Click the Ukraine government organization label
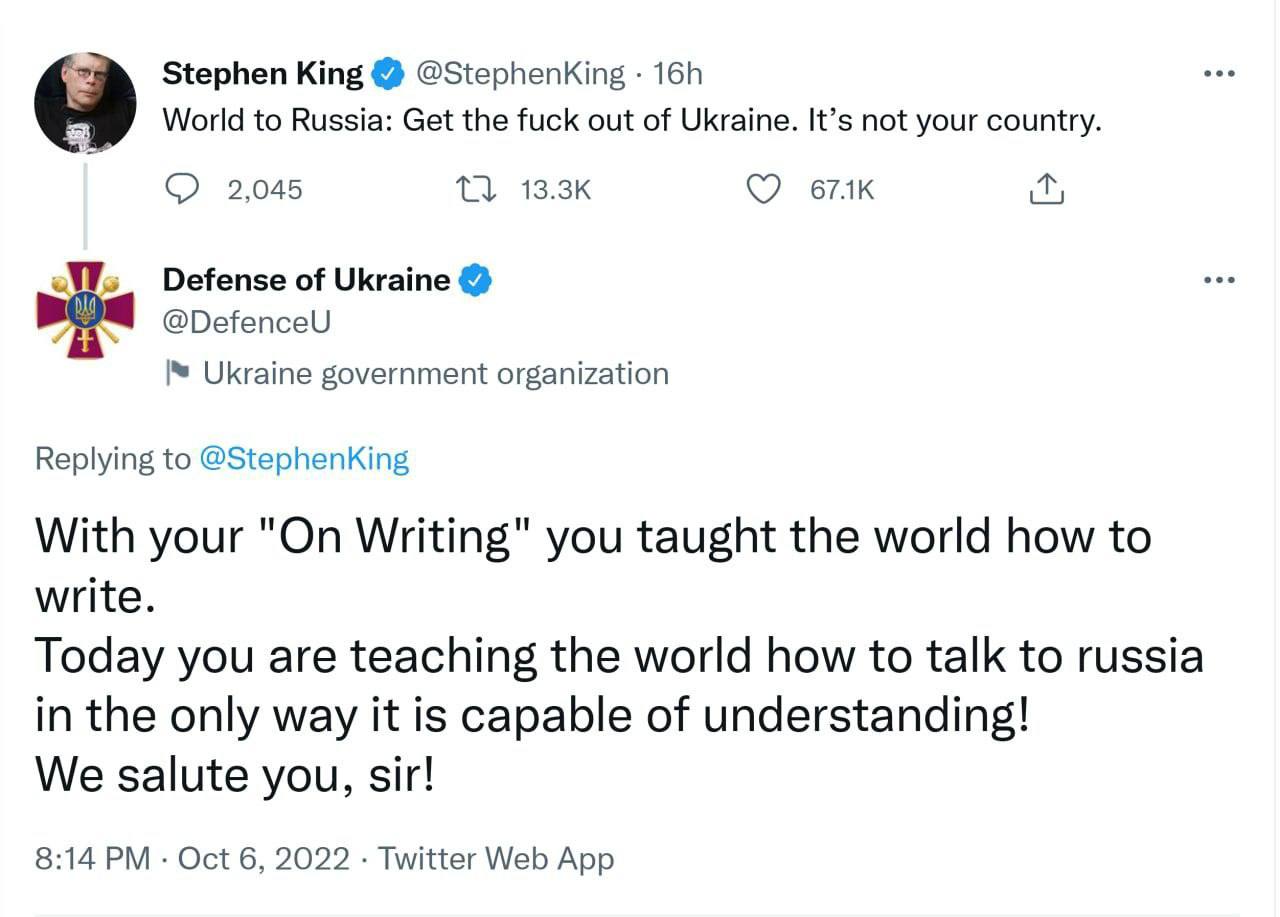Screen dimensions: 1280x917 pyautogui.click(x=435, y=374)
